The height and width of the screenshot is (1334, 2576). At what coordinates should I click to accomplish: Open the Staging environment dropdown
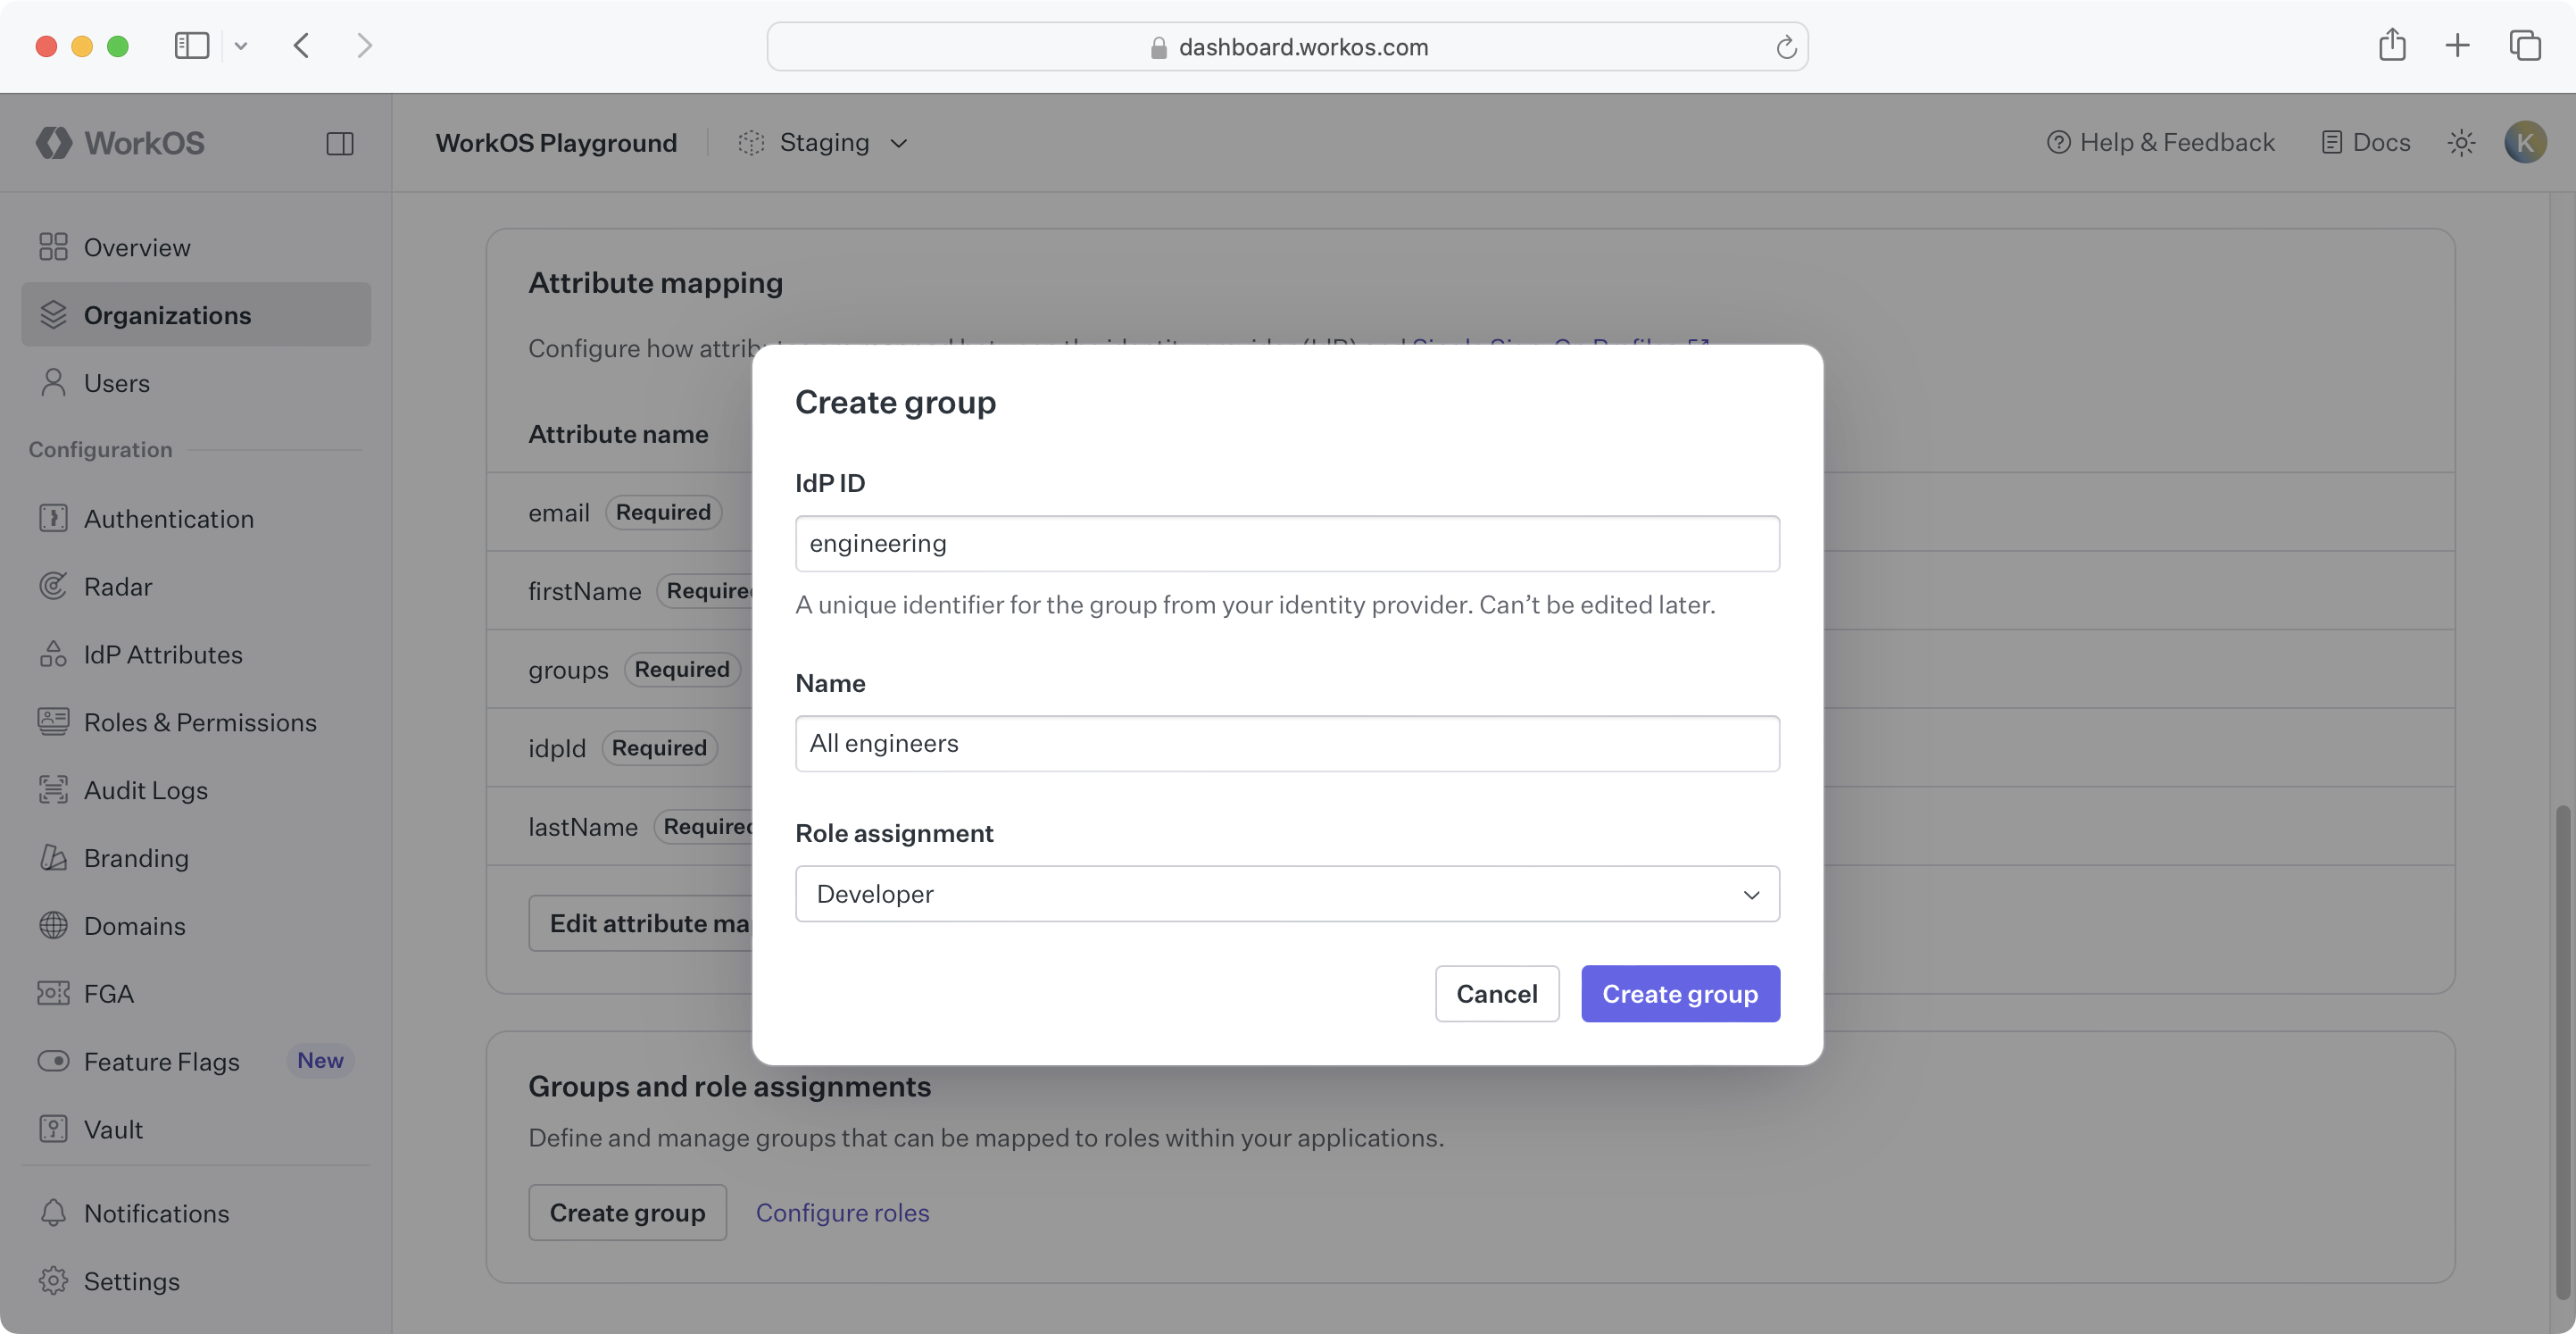click(x=822, y=142)
